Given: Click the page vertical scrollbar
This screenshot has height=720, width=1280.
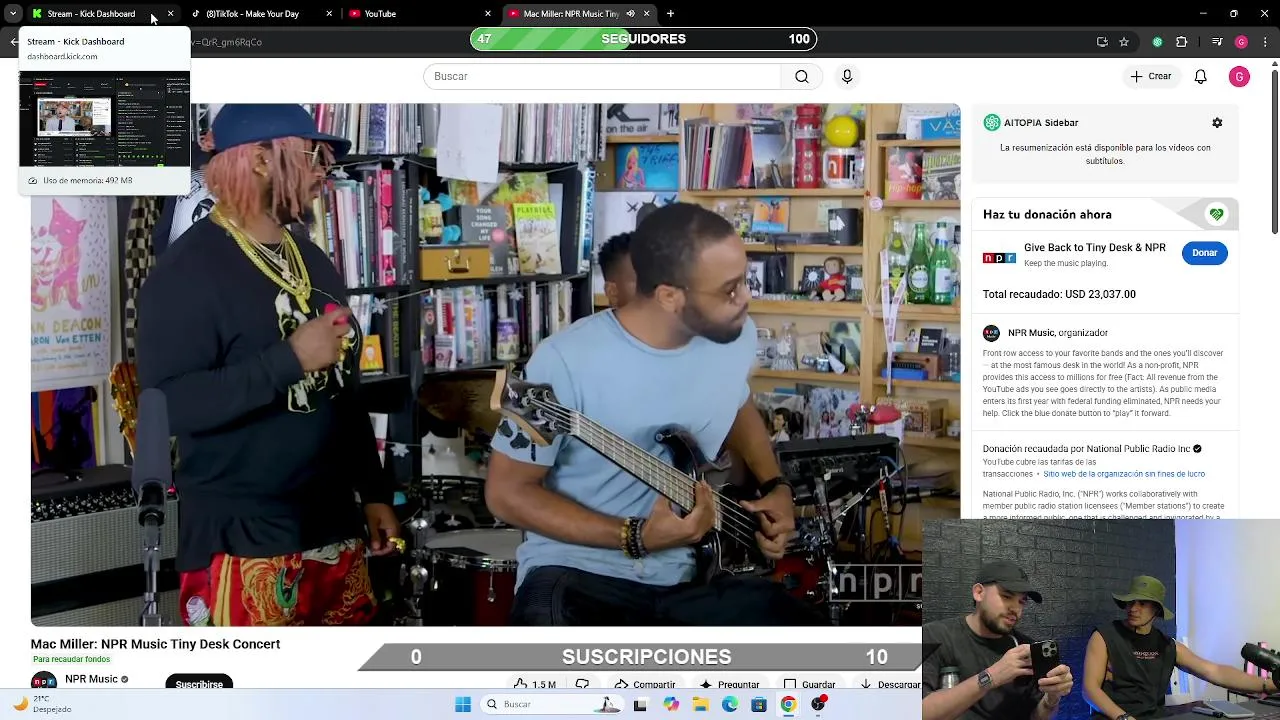Looking at the screenshot, I should click(x=1274, y=150).
